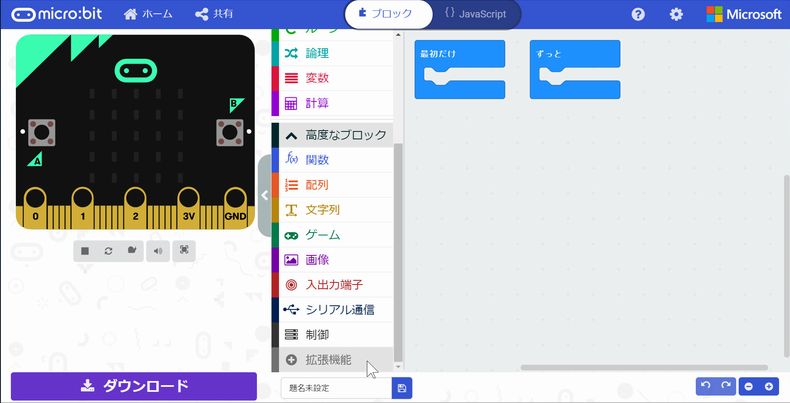Collapse the 高度なブロック category list
The height and width of the screenshot is (403, 790).
(x=333, y=134)
